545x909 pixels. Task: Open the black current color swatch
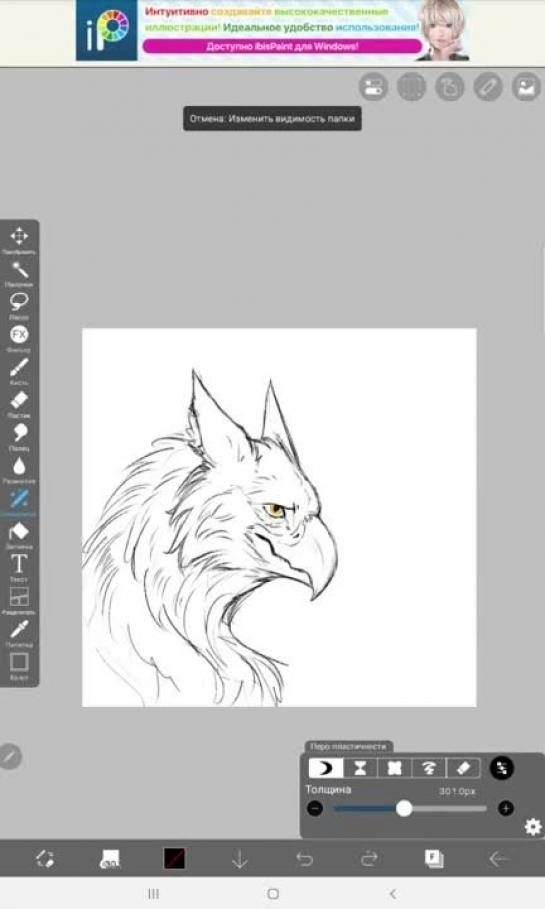point(175,859)
